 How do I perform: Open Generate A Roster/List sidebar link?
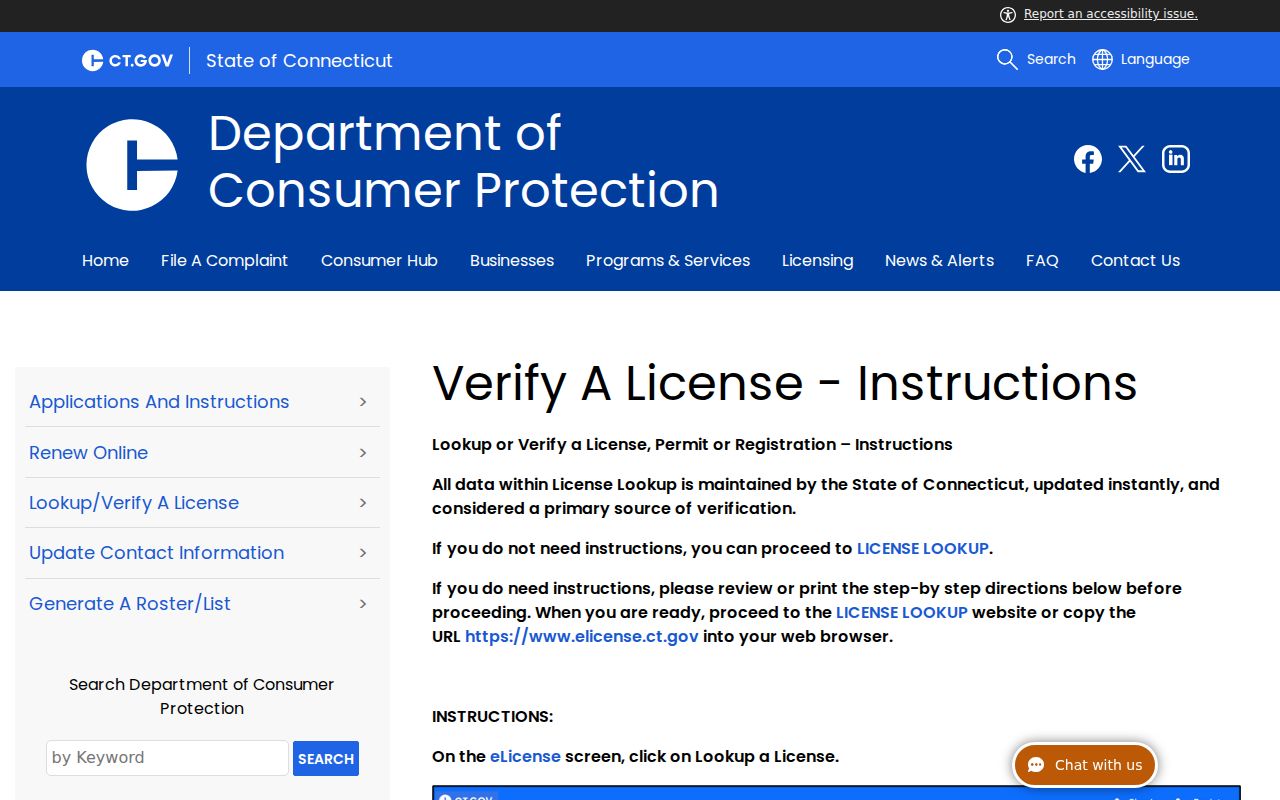[x=130, y=604]
